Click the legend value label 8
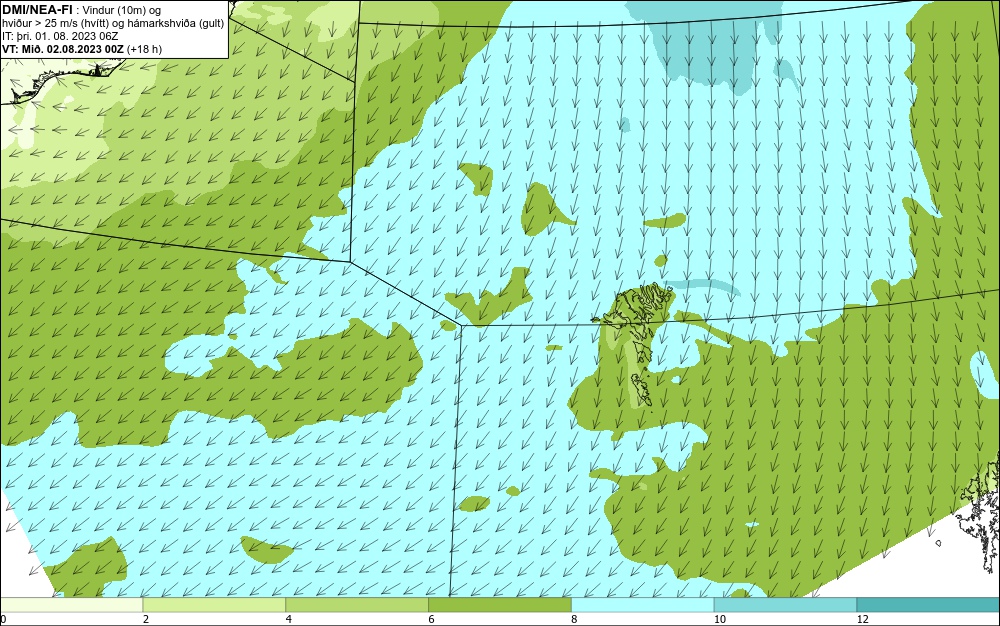Screen dimensions: 1000x626 575,619
